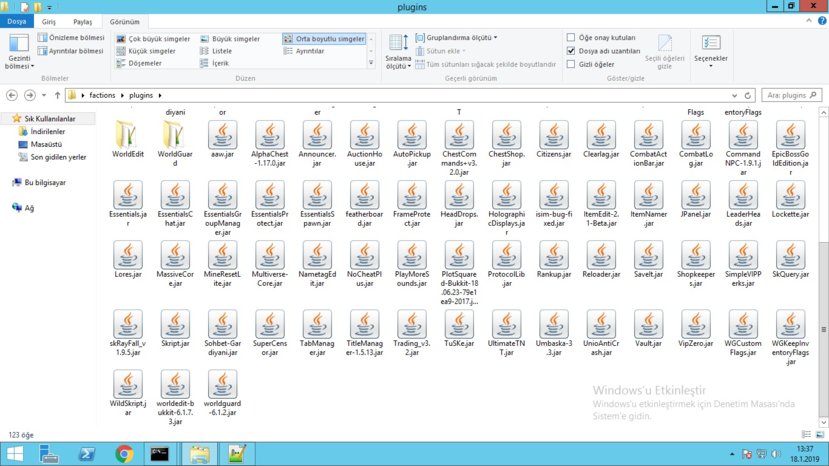
Task: Toggle the Ayrıntılar bölmesi details pane
Action: coord(71,51)
